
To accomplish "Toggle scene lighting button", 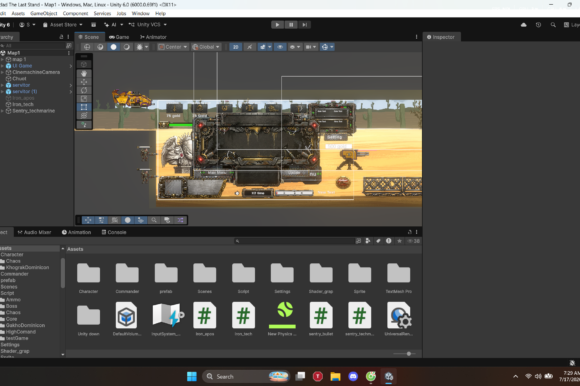I will tap(250, 47).
